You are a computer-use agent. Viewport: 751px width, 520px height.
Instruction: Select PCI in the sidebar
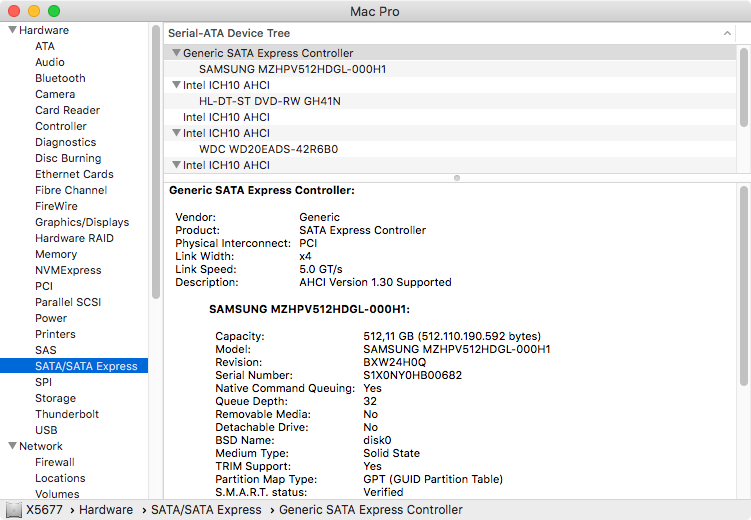[x=44, y=286]
